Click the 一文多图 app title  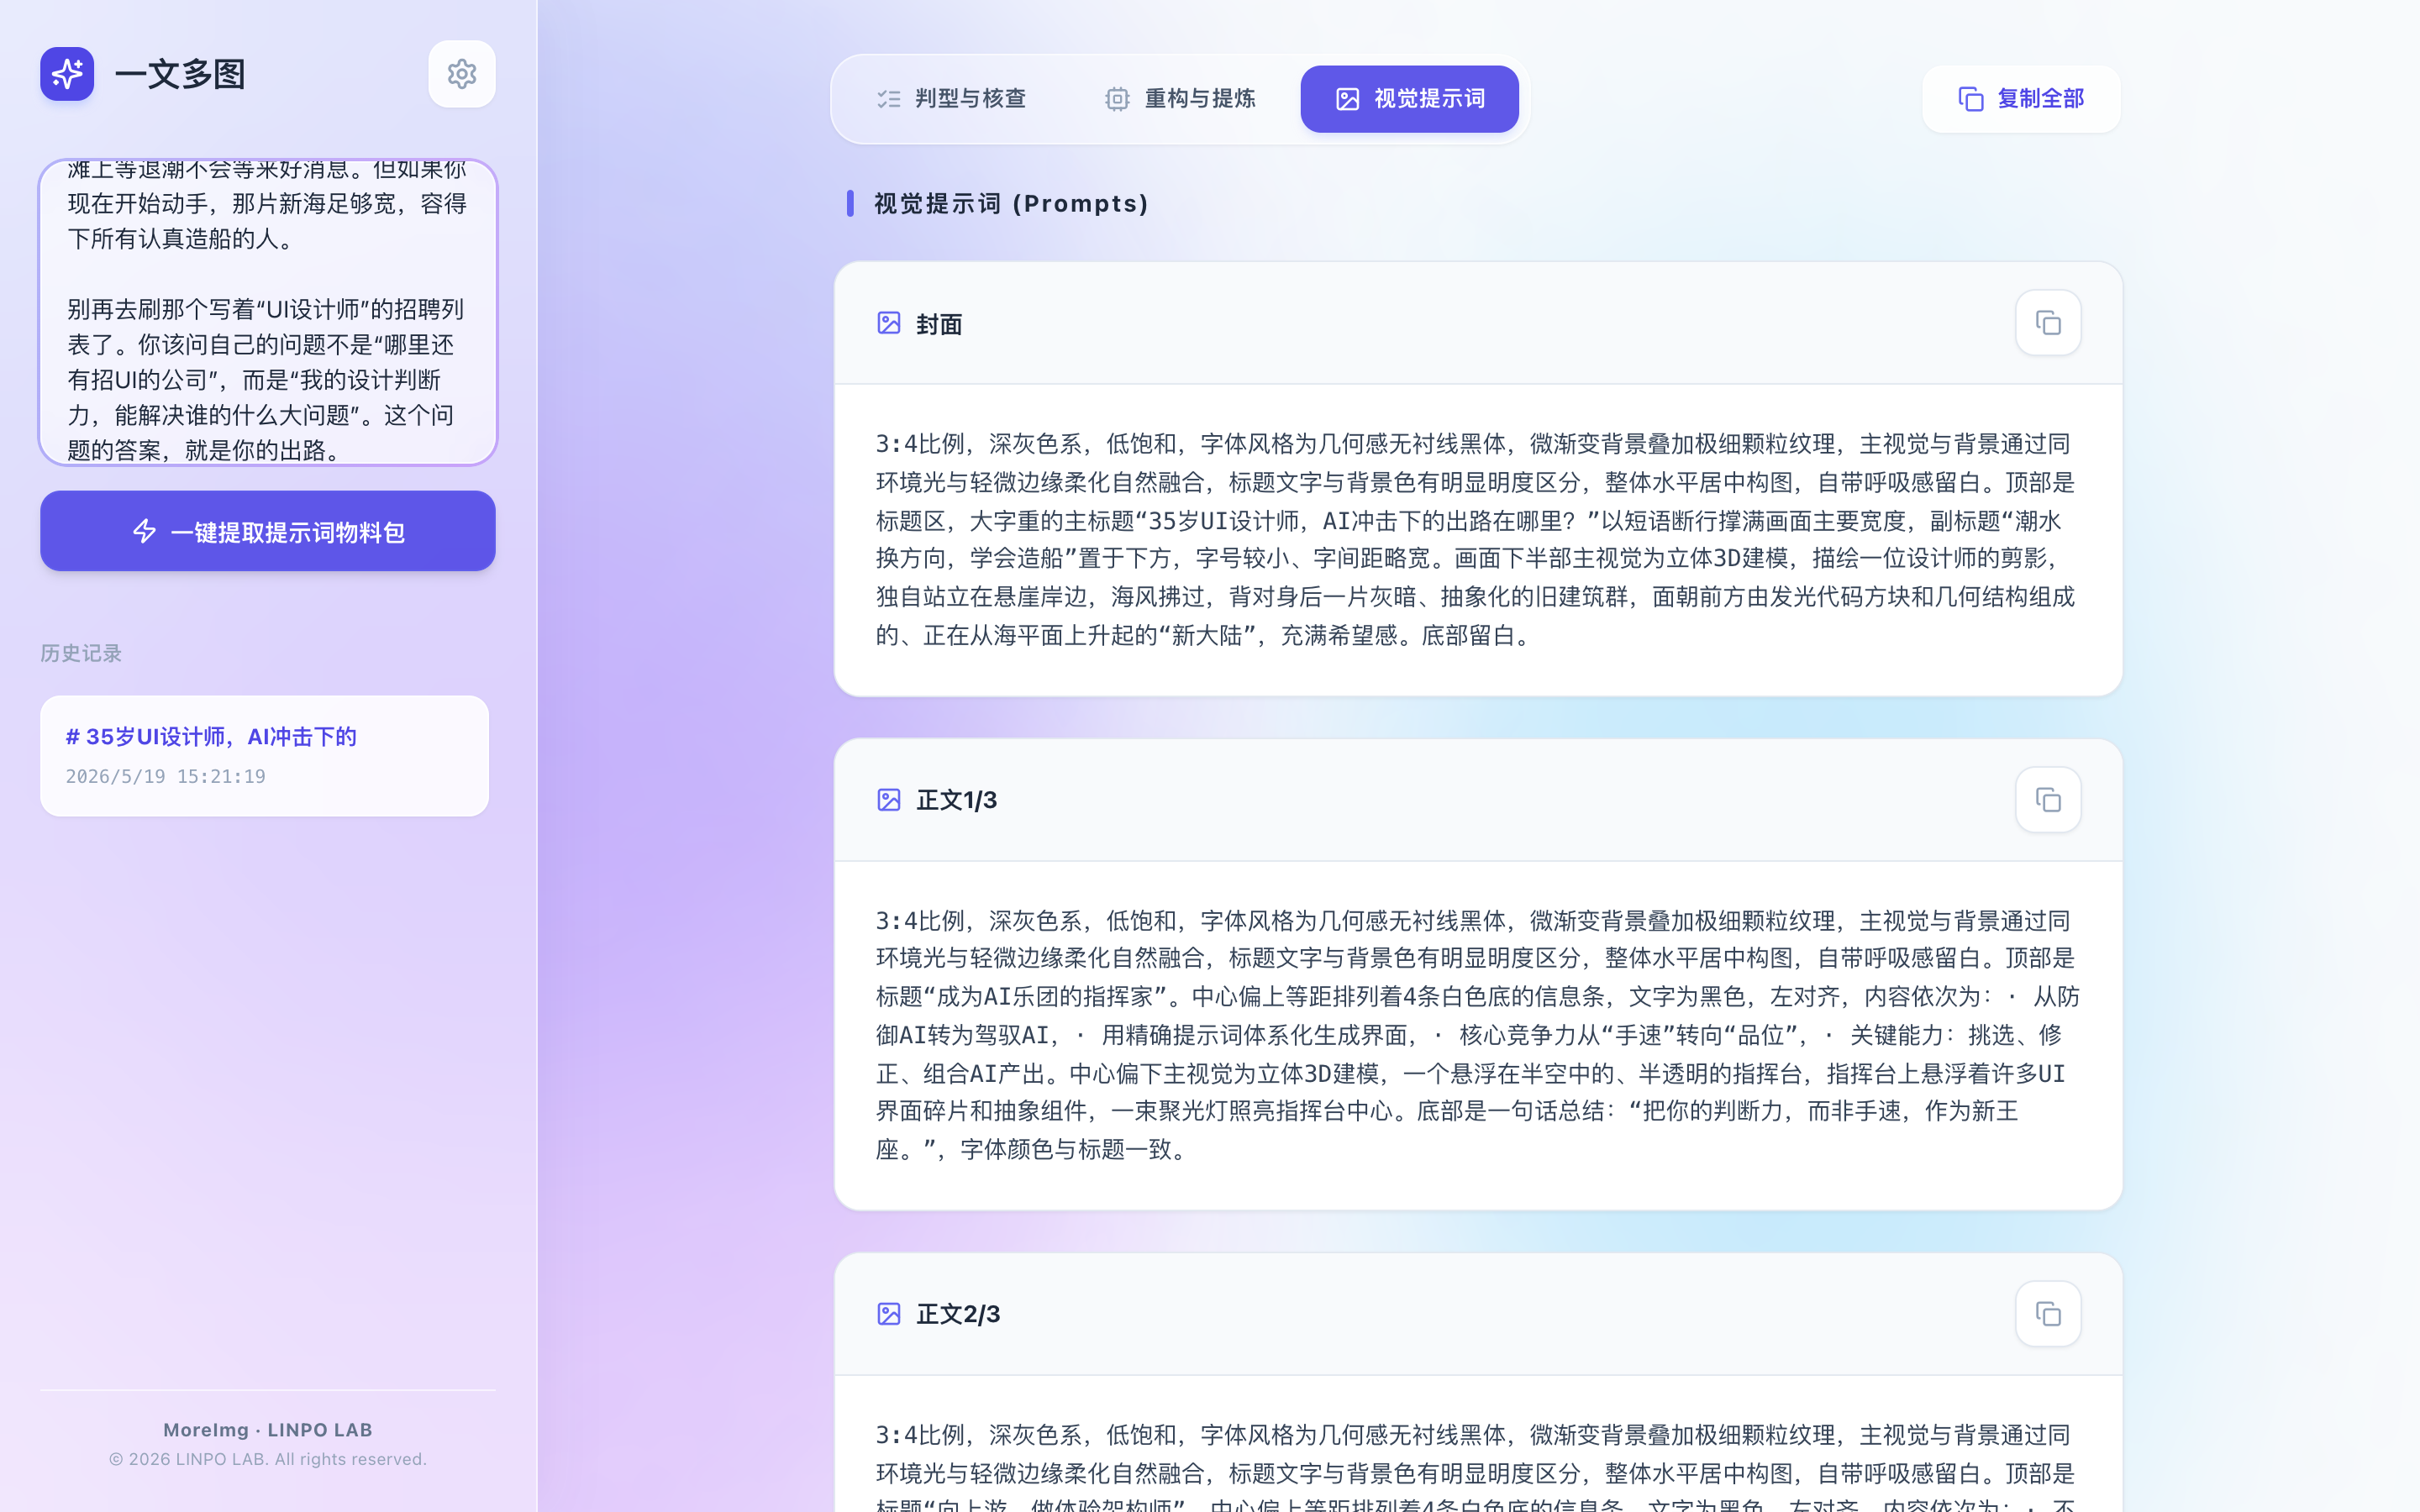coord(180,74)
